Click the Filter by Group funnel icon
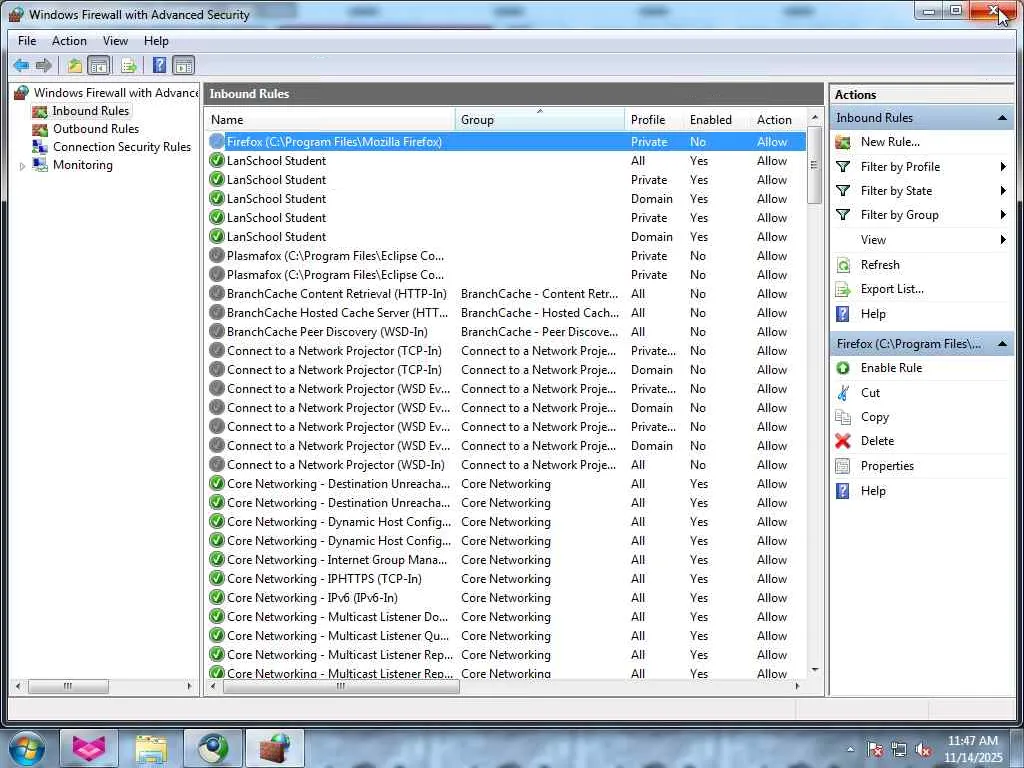 pyautogui.click(x=843, y=215)
